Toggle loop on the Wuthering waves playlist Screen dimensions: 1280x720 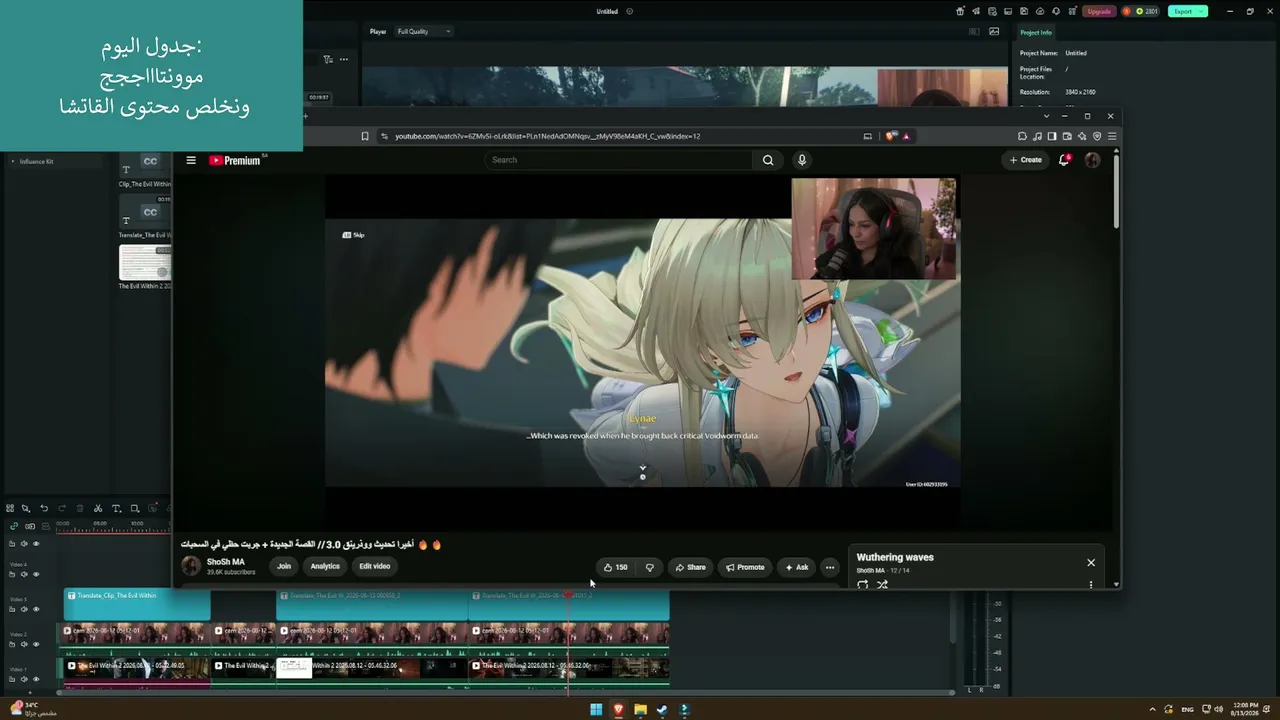tap(863, 585)
